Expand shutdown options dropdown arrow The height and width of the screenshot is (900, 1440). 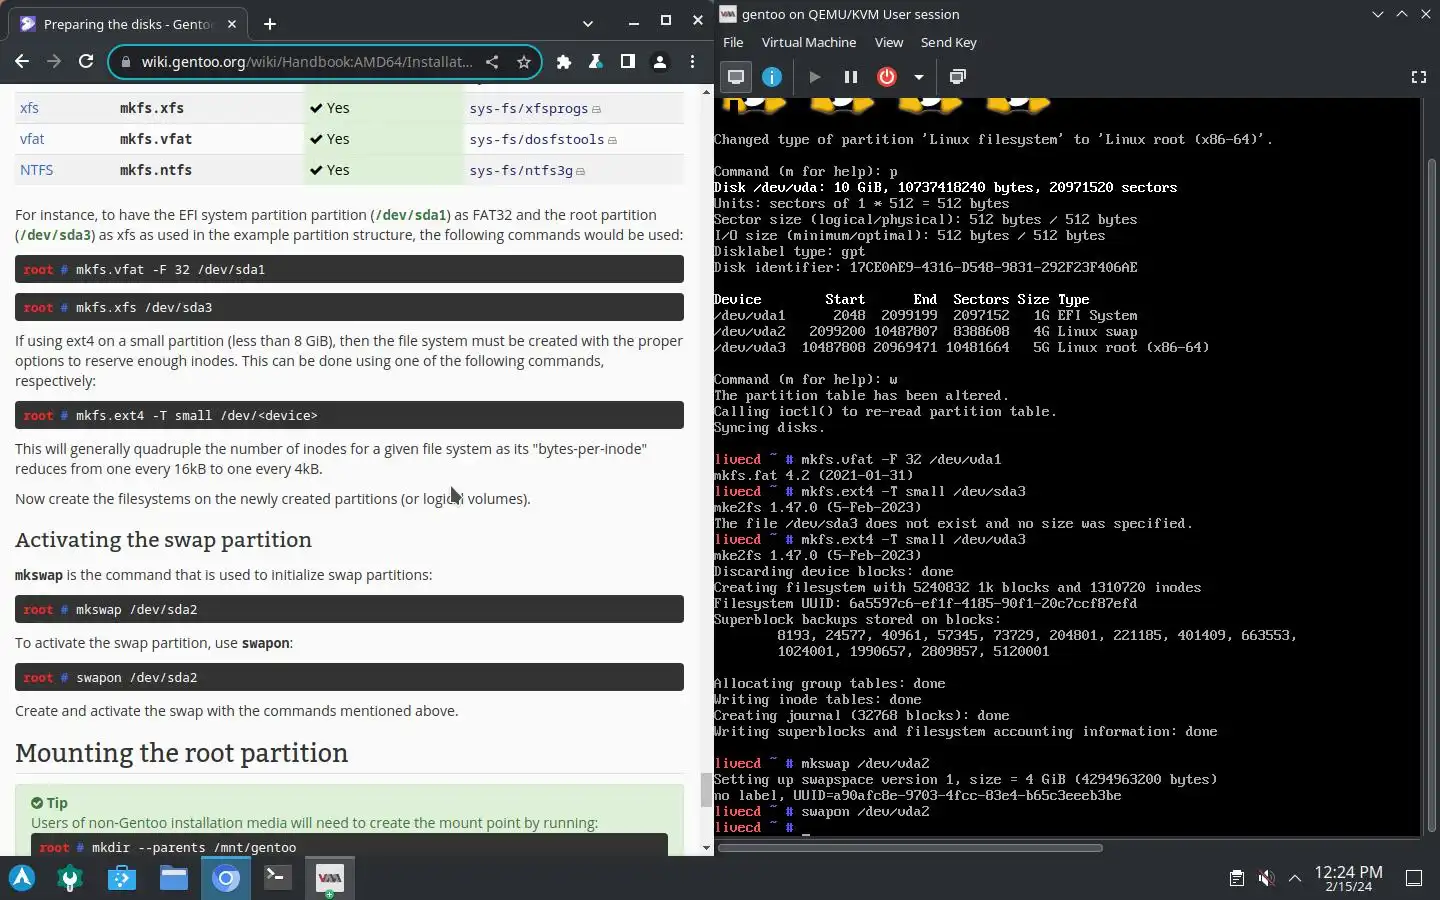point(918,77)
